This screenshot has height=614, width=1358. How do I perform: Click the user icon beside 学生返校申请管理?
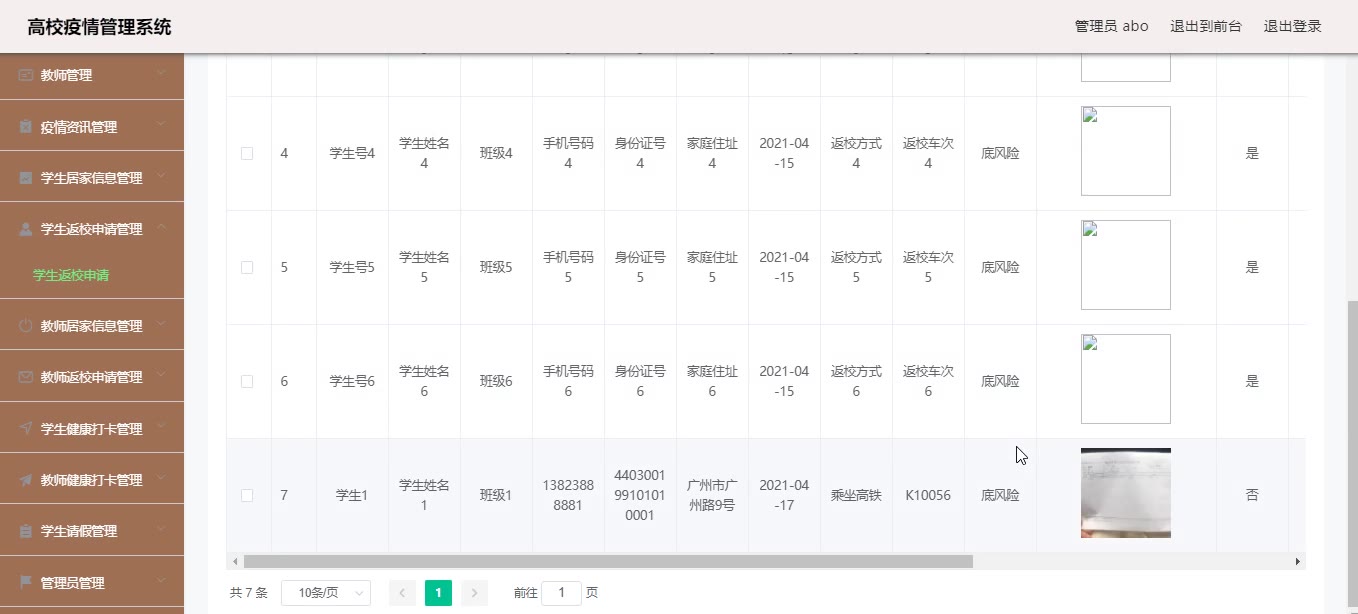(26, 229)
